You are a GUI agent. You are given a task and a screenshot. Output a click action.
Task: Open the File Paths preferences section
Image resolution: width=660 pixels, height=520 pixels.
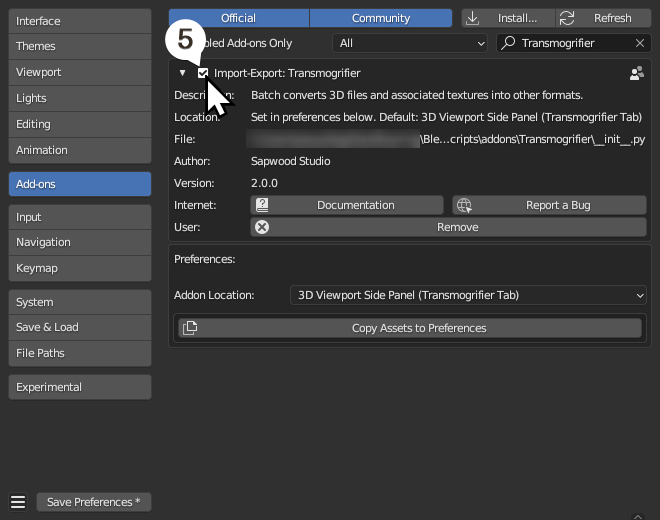coord(80,353)
